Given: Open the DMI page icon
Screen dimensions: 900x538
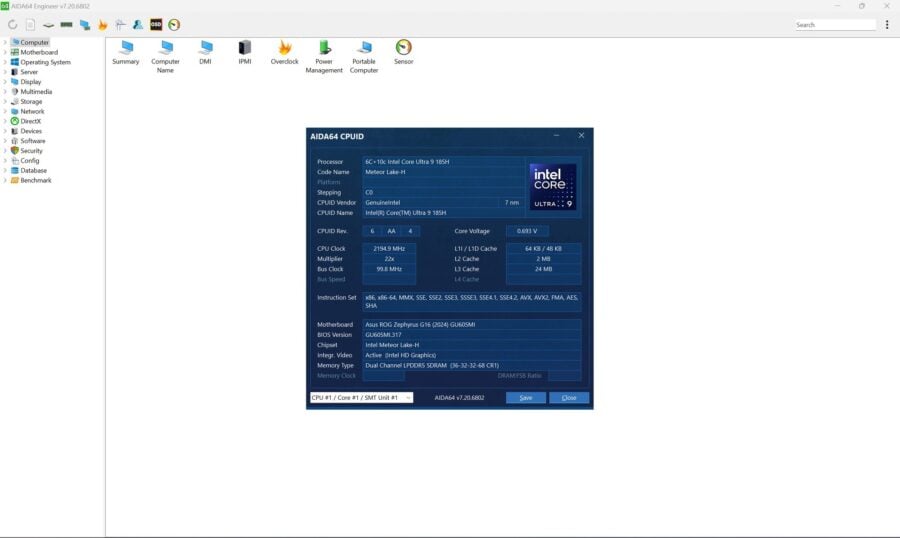Looking at the screenshot, I should pyautogui.click(x=205, y=52).
